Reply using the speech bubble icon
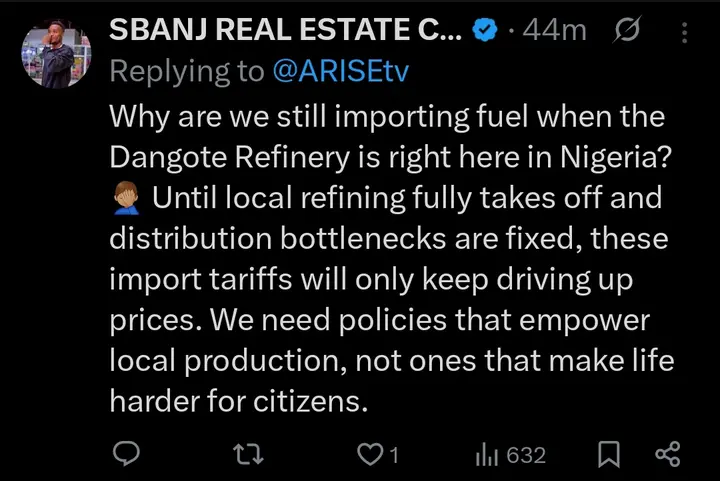 click(x=125, y=455)
